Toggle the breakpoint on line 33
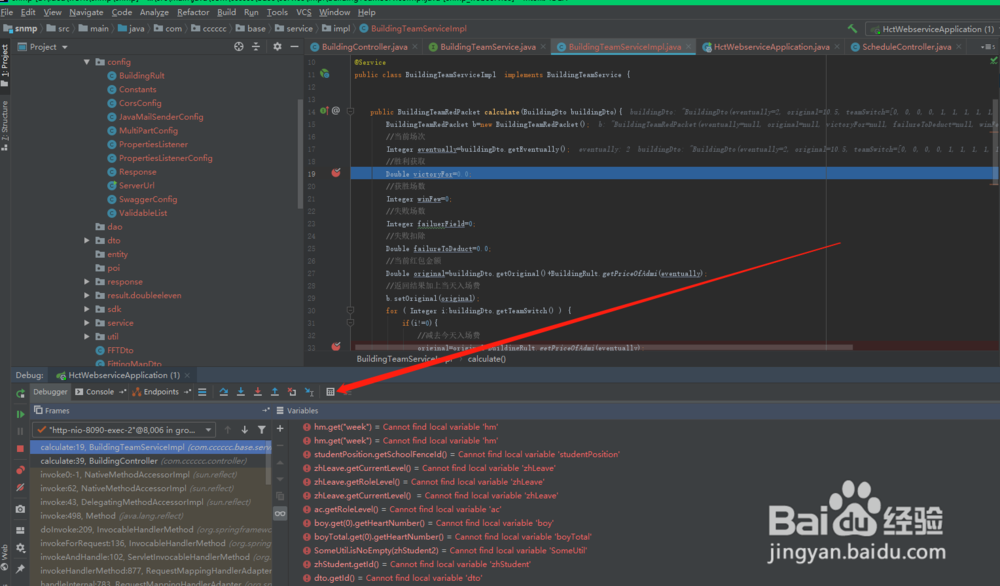1000x586 pixels. 336,346
